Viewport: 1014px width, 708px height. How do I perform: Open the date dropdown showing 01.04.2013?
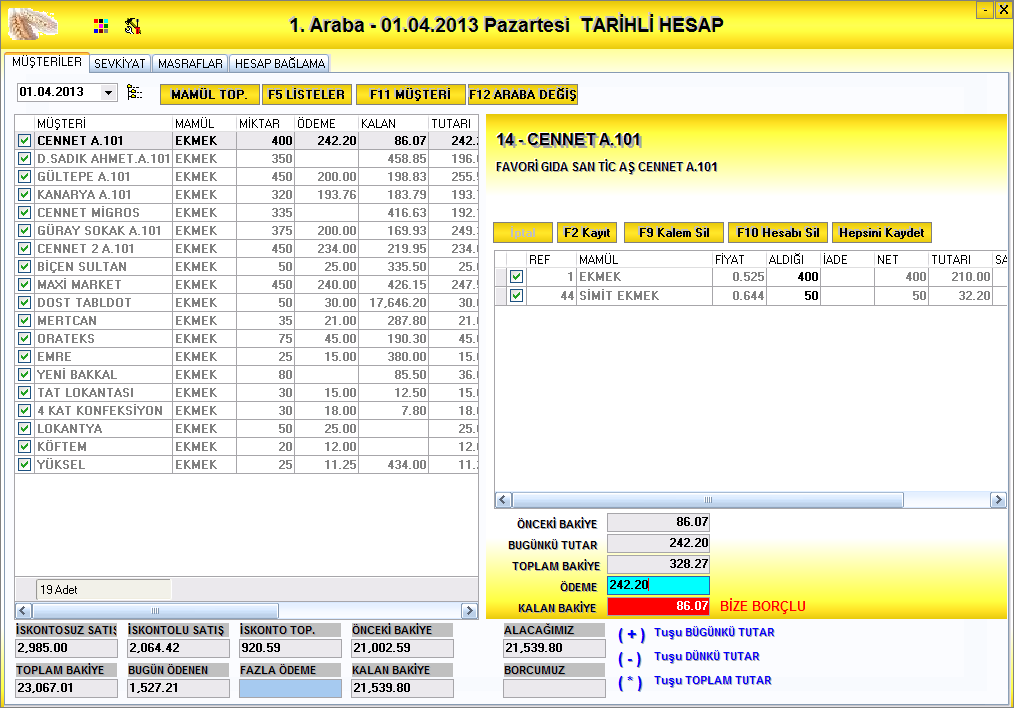tap(108, 93)
